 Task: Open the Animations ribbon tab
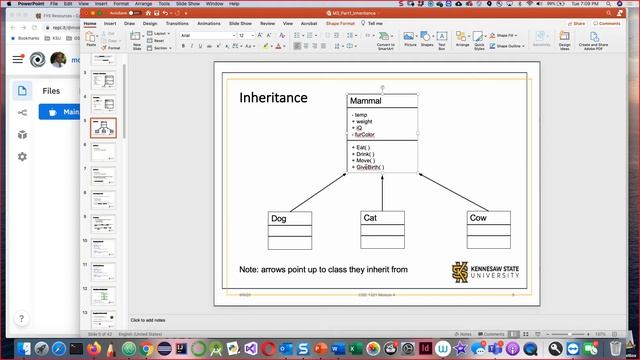[x=209, y=24]
